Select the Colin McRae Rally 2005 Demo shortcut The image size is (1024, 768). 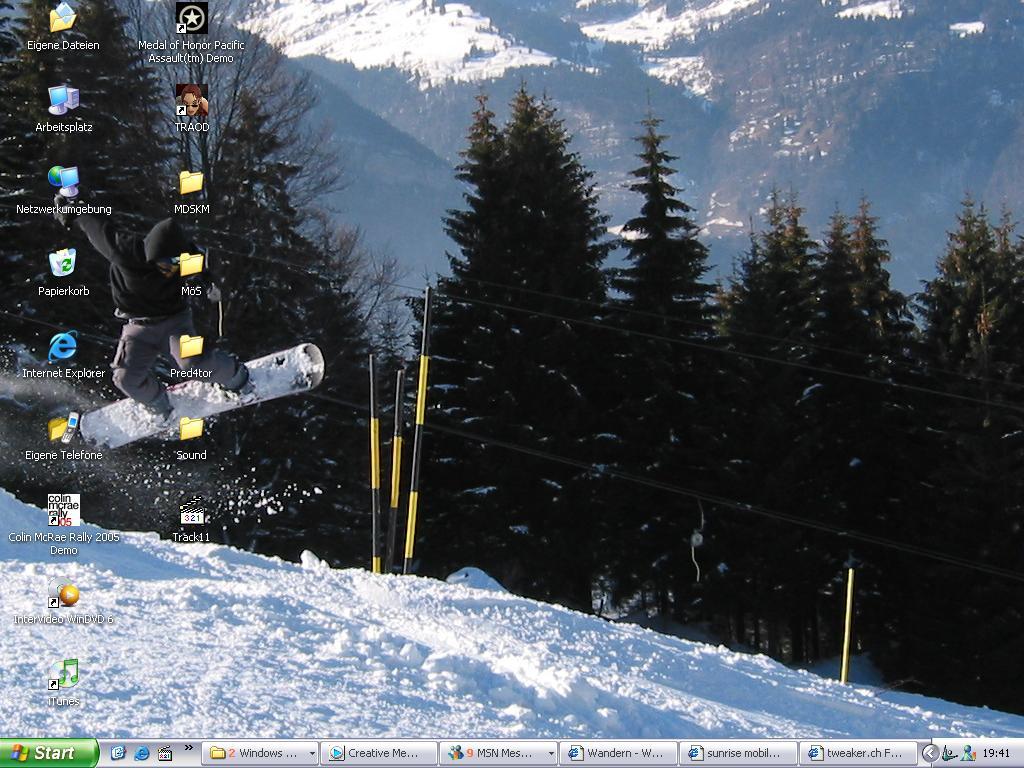[63, 510]
